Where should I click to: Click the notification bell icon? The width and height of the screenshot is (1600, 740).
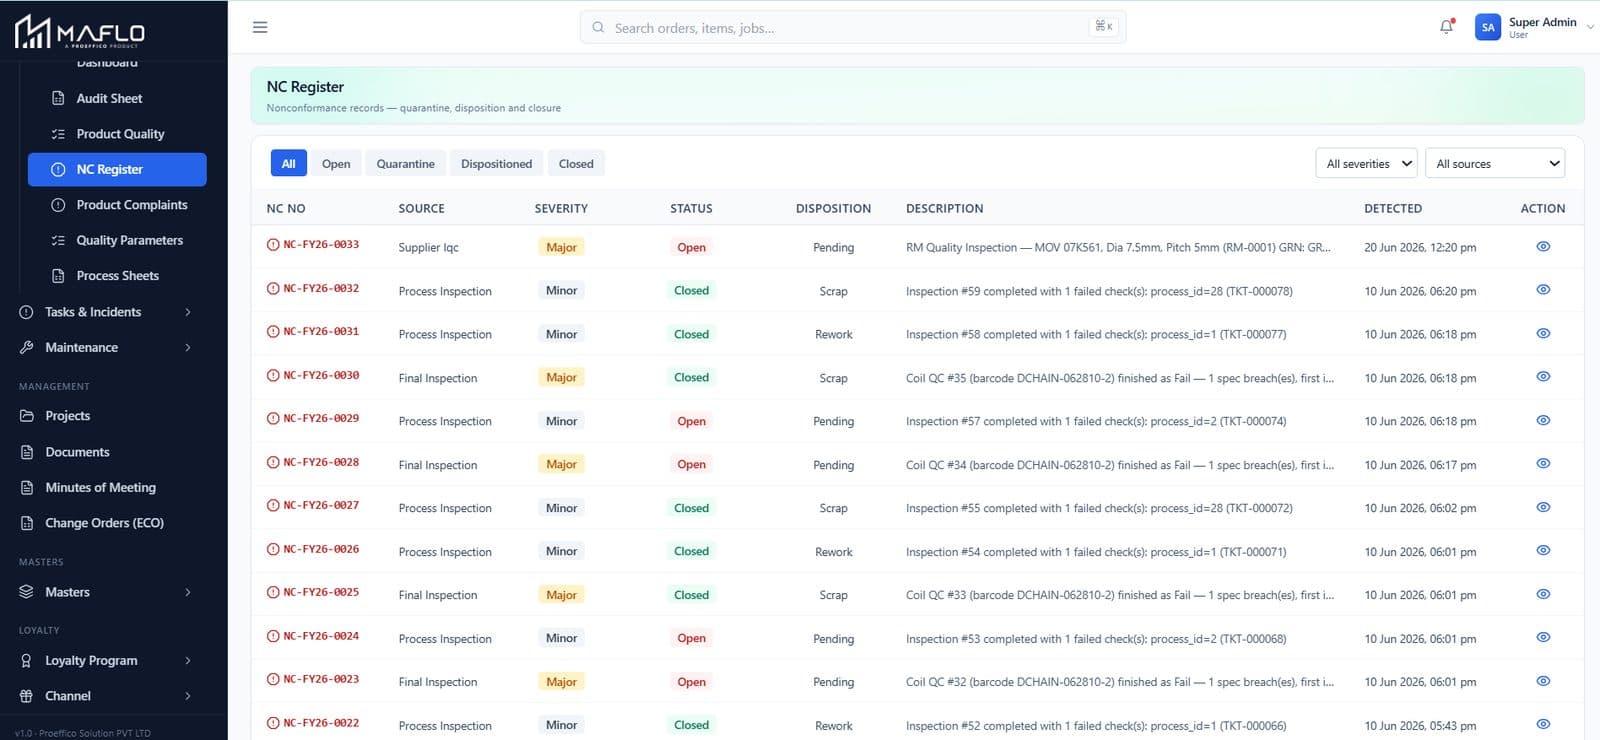pyautogui.click(x=1446, y=27)
